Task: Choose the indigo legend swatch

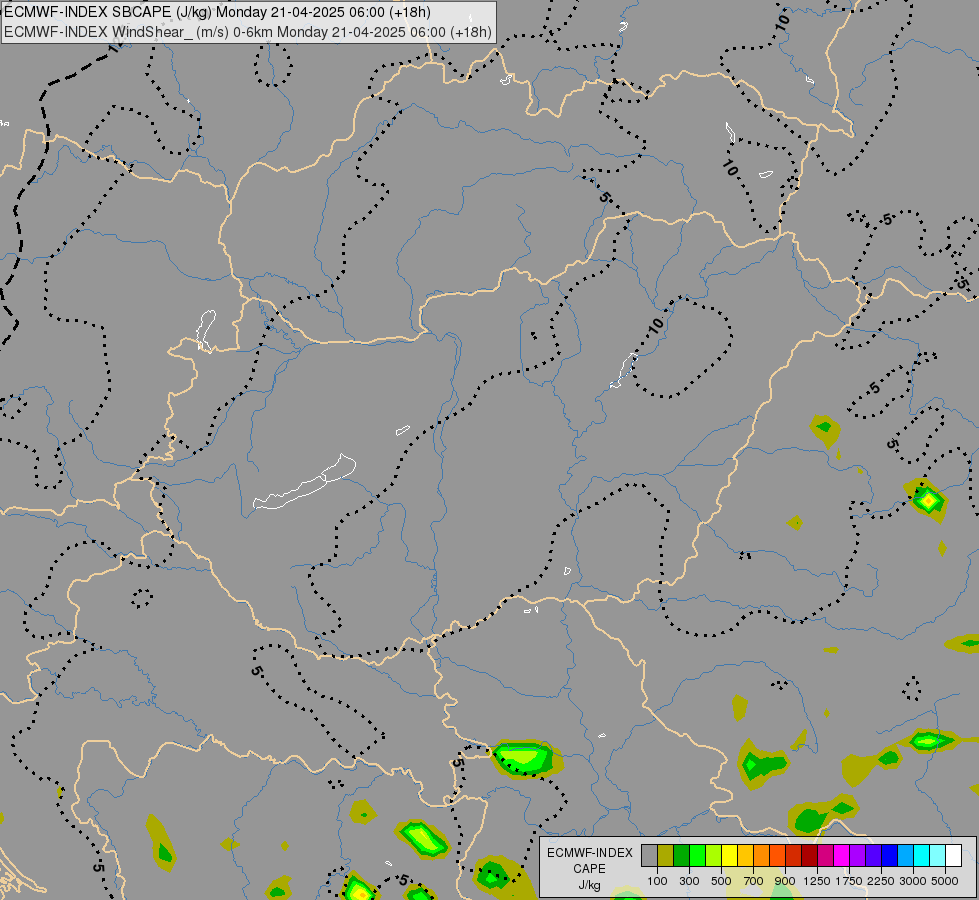Action: (x=873, y=856)
